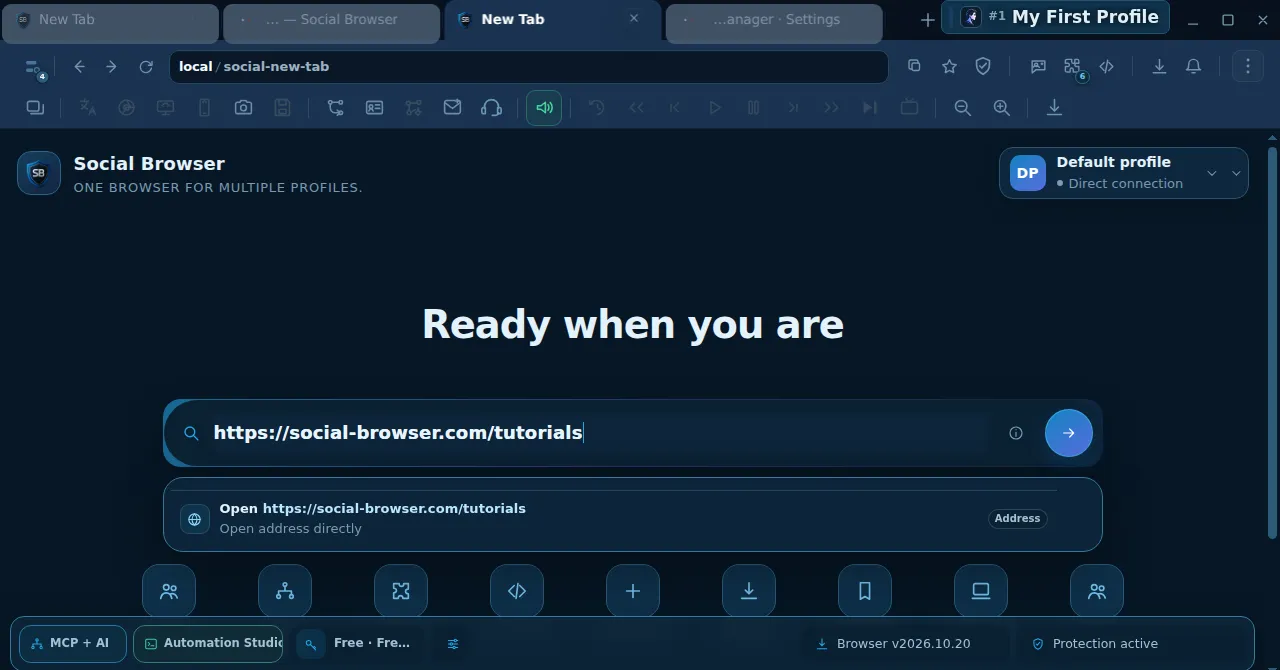
Task: Open the translate tool icon
Action: pos(88,108)
